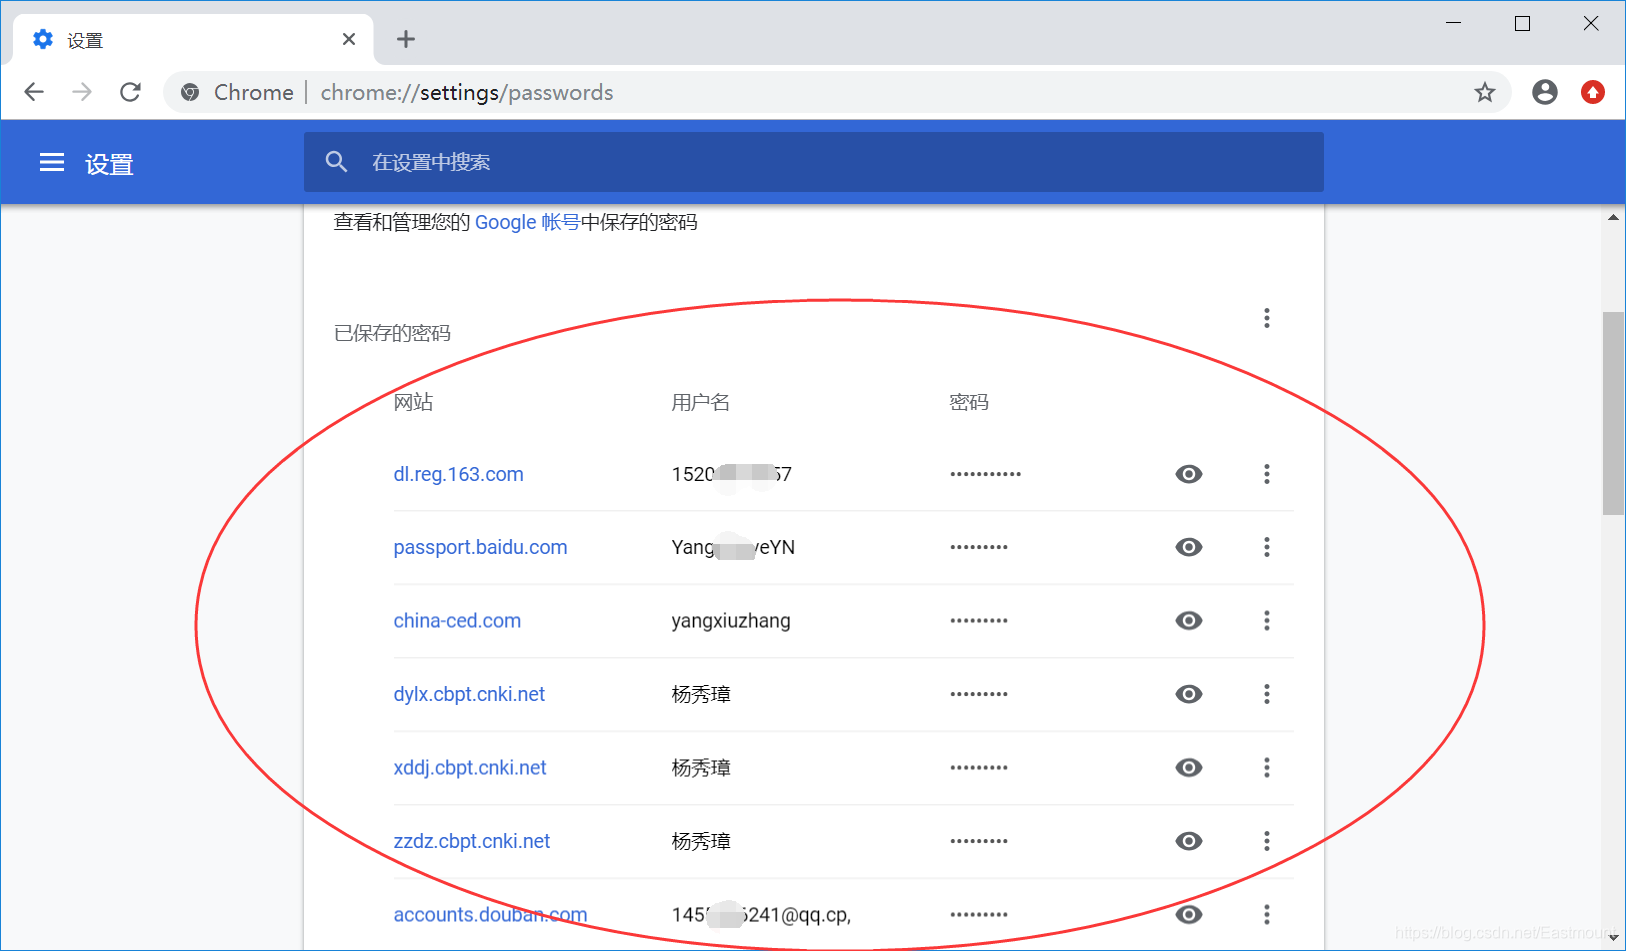The width and height of the screenshot is (1626, 951).
Task: Reveal password for dylx.cbpt.cnki.net
Action: pyautogui.click(x=1189, y=694)
